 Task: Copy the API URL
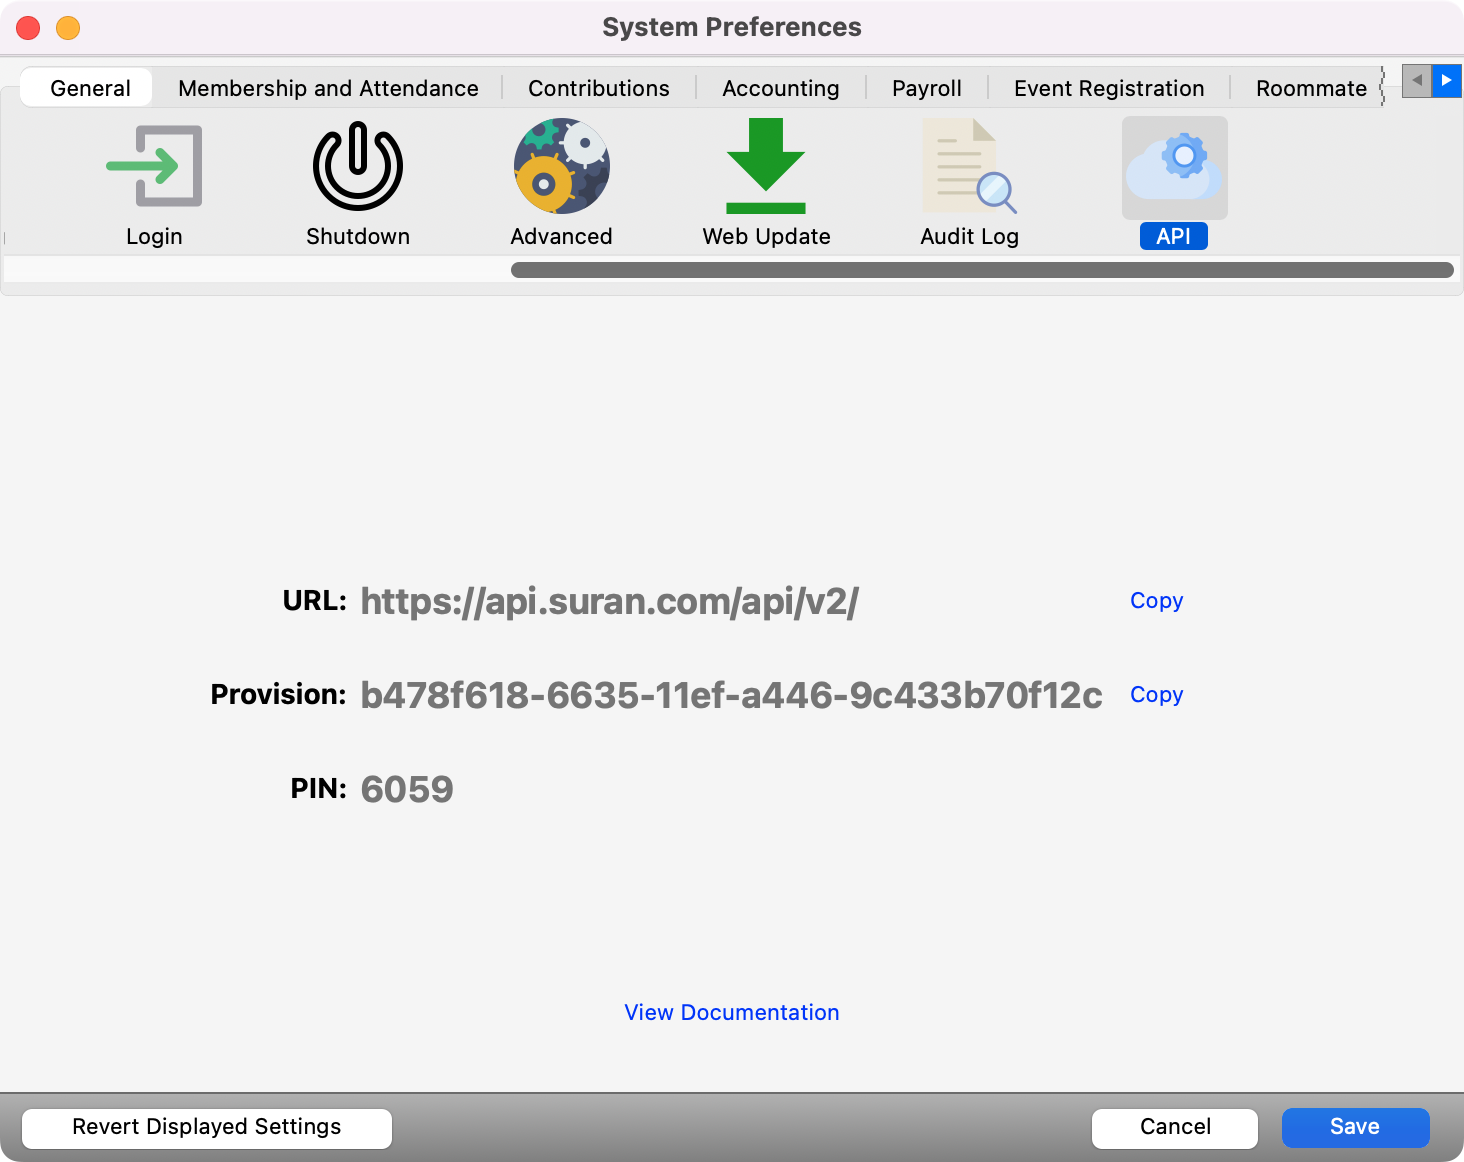(1156, 600)
